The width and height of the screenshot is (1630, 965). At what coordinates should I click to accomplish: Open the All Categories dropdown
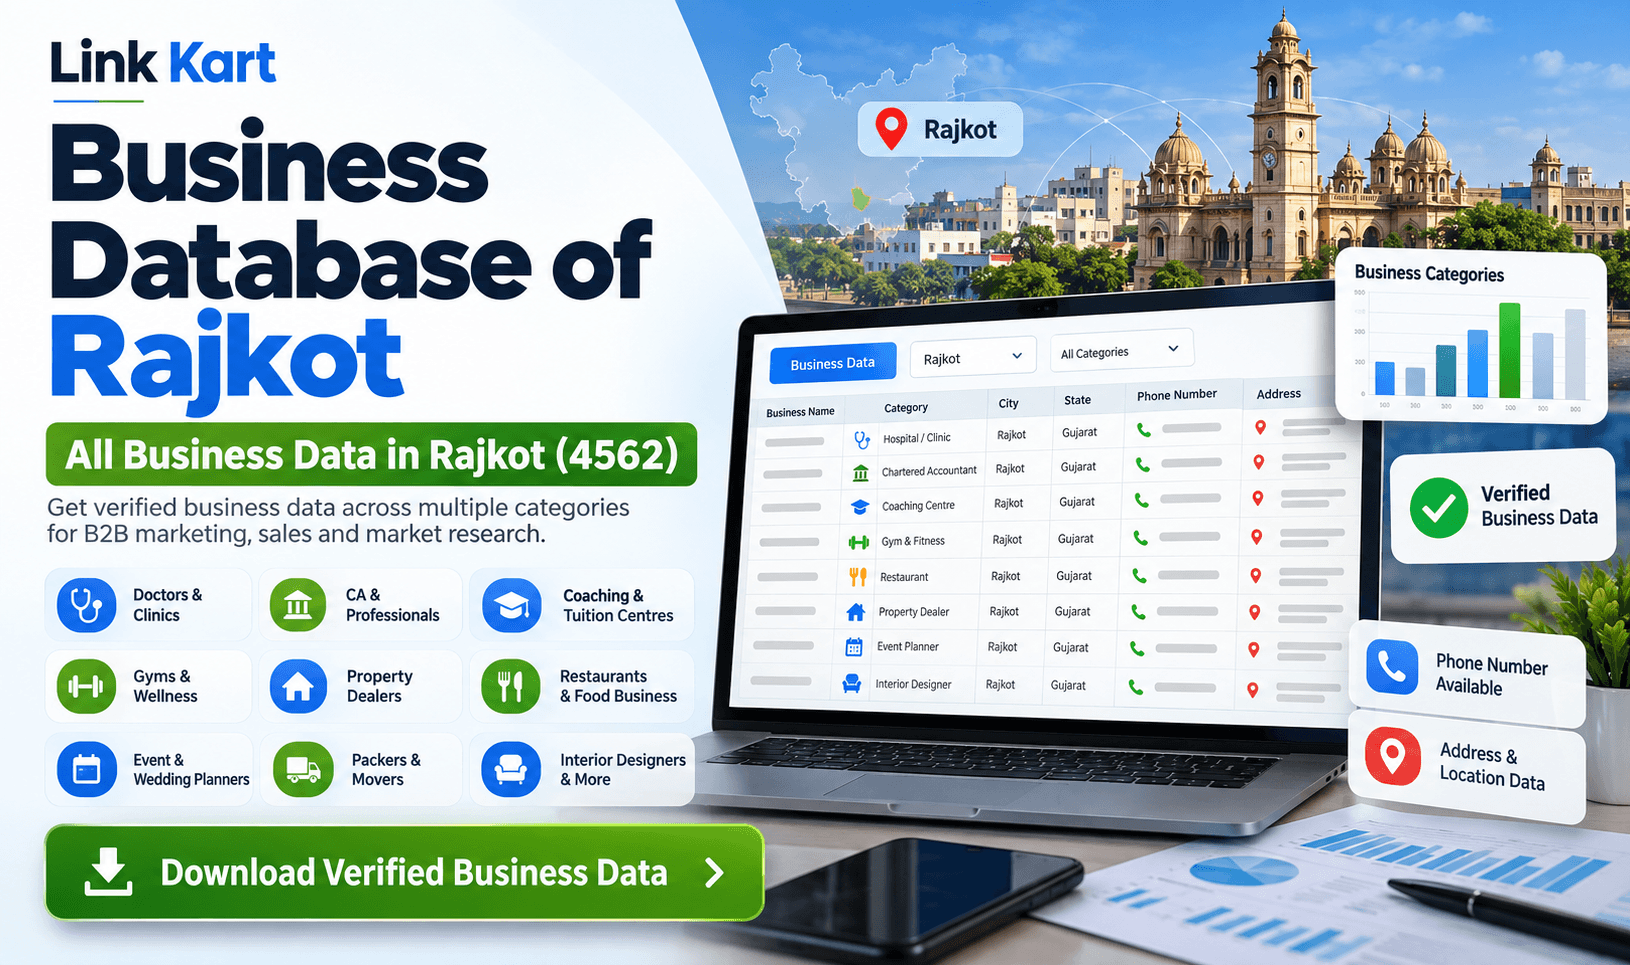(x=1121, y=351)
